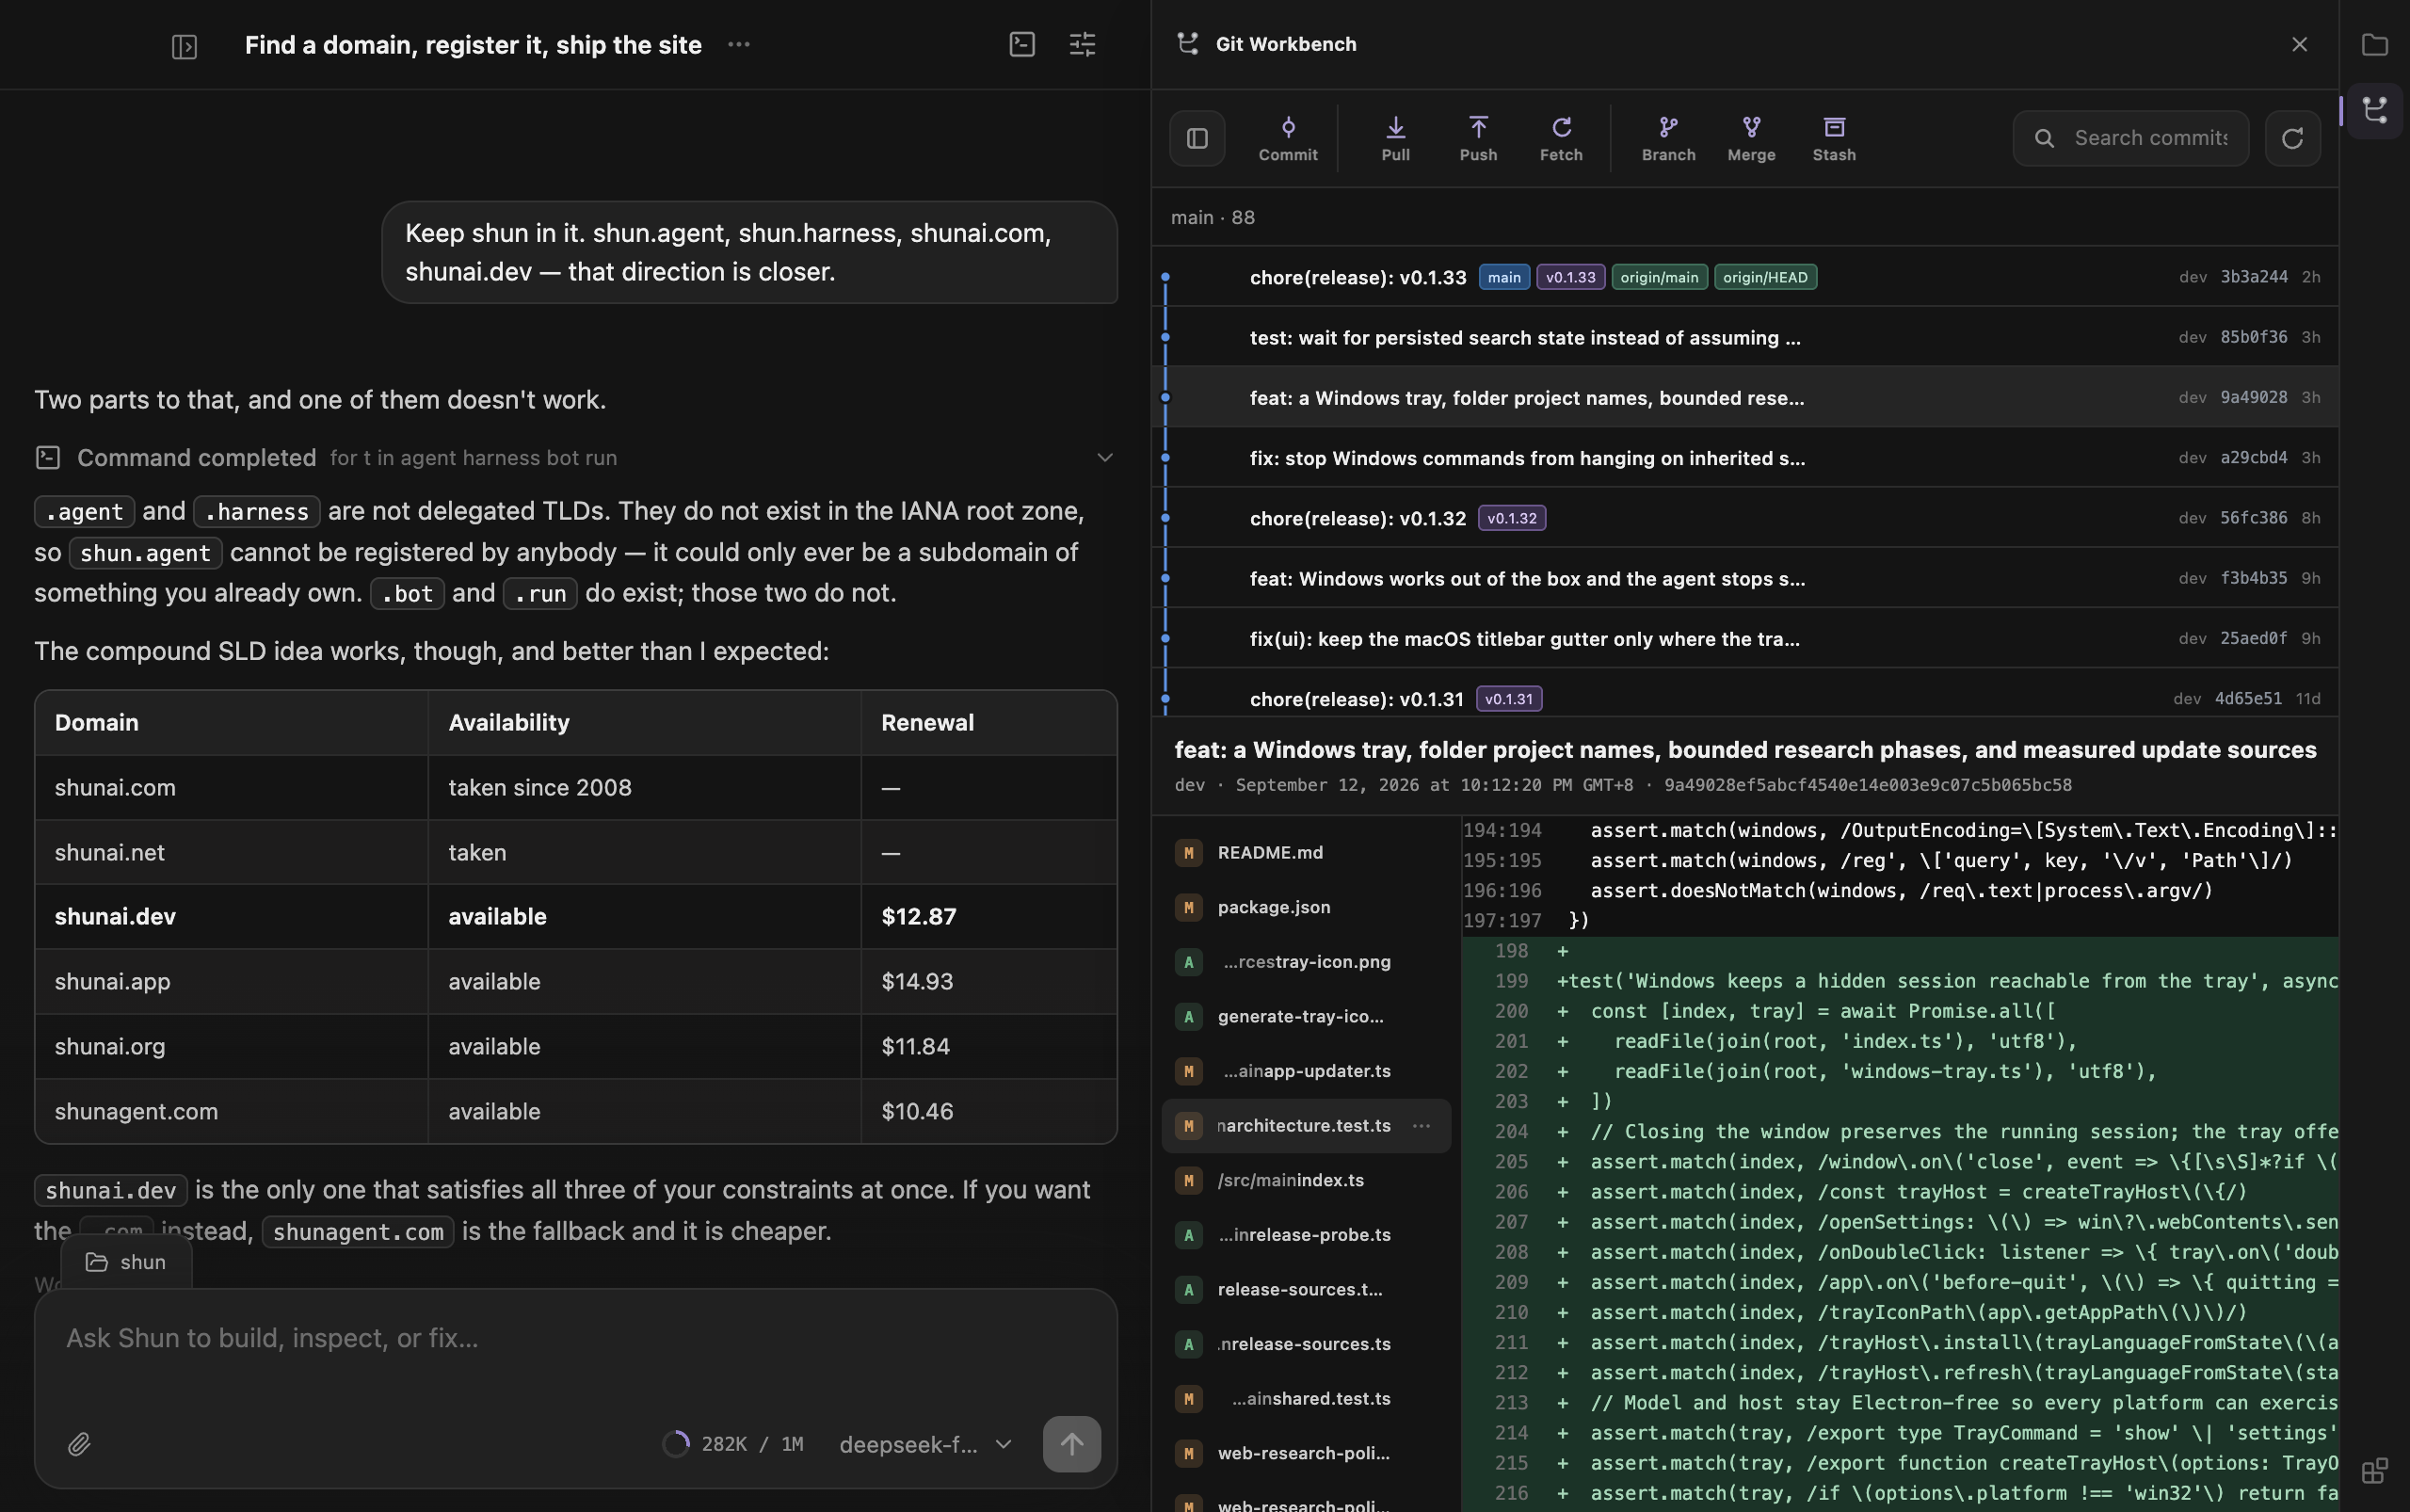Viewport: 2410px width, 1512px height.
Task: Open tray-icon.png added file
Action: tap(1305, 961)
